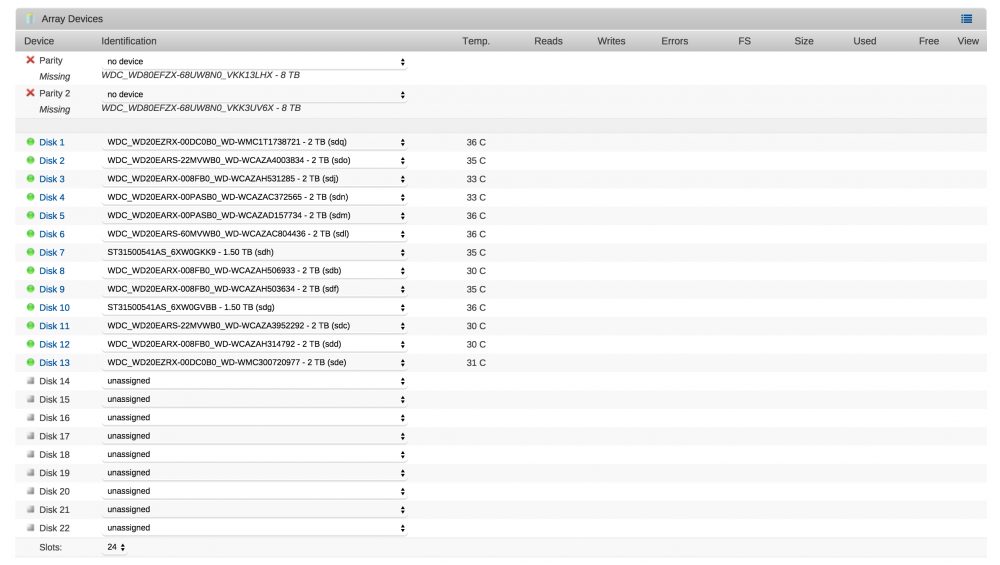Image resolution: width=1000 pixels, height=565 pixels.
Task: Open Disk 3 device dropdown ending sdj
Action: (x=254, y=179)
